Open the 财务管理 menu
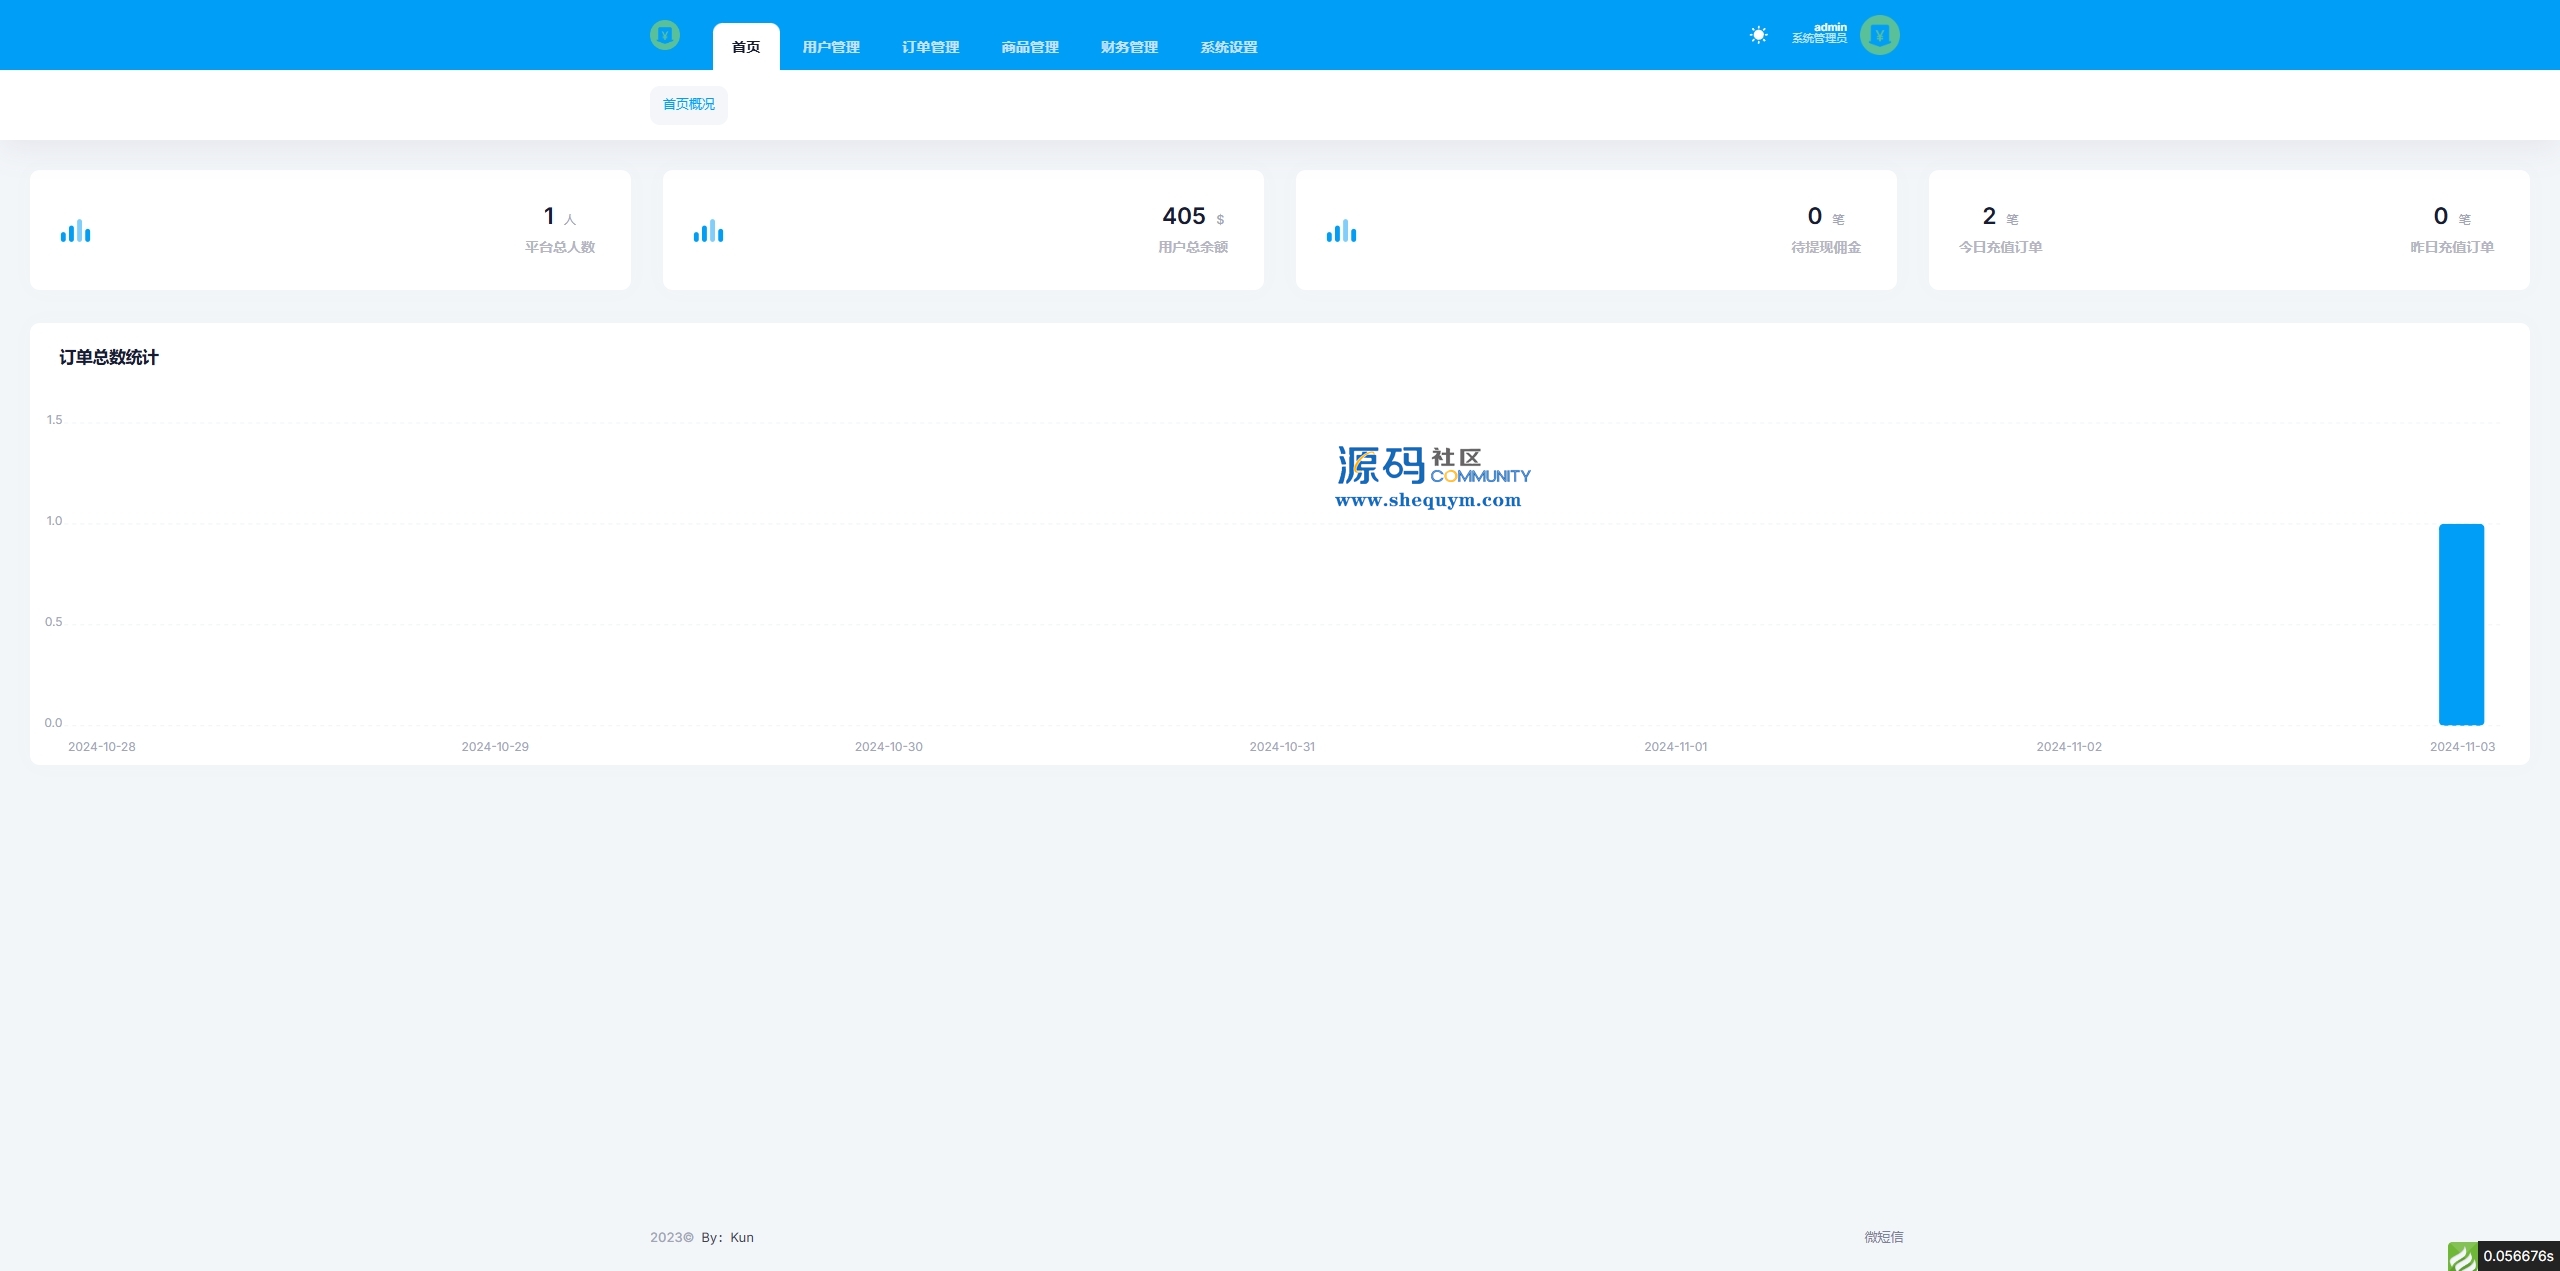 coord(1129,47)
